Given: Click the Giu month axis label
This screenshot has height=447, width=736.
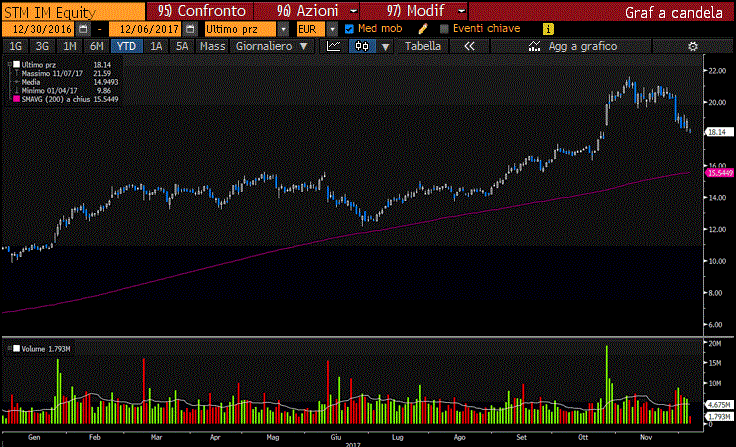Looking at the screenshot, I should [336, 437].
